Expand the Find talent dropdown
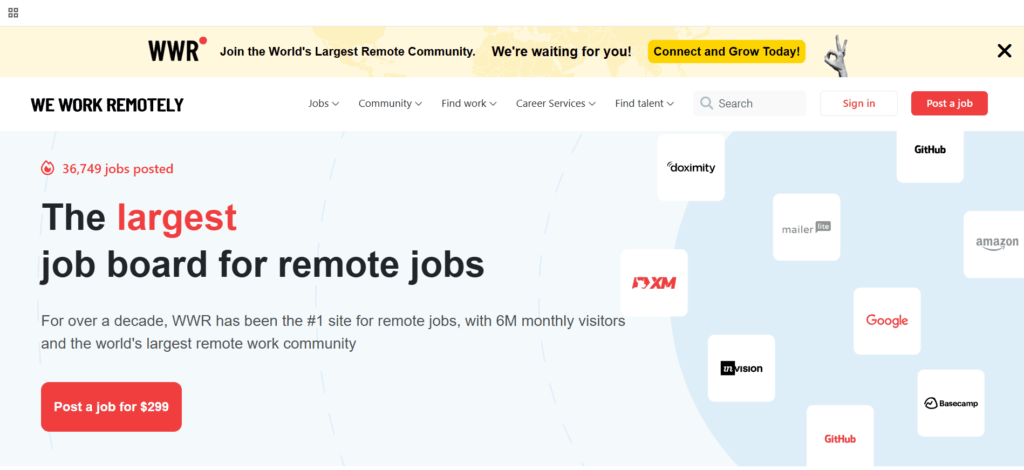This screenshot has width=1024, height=470. (644, 103)
